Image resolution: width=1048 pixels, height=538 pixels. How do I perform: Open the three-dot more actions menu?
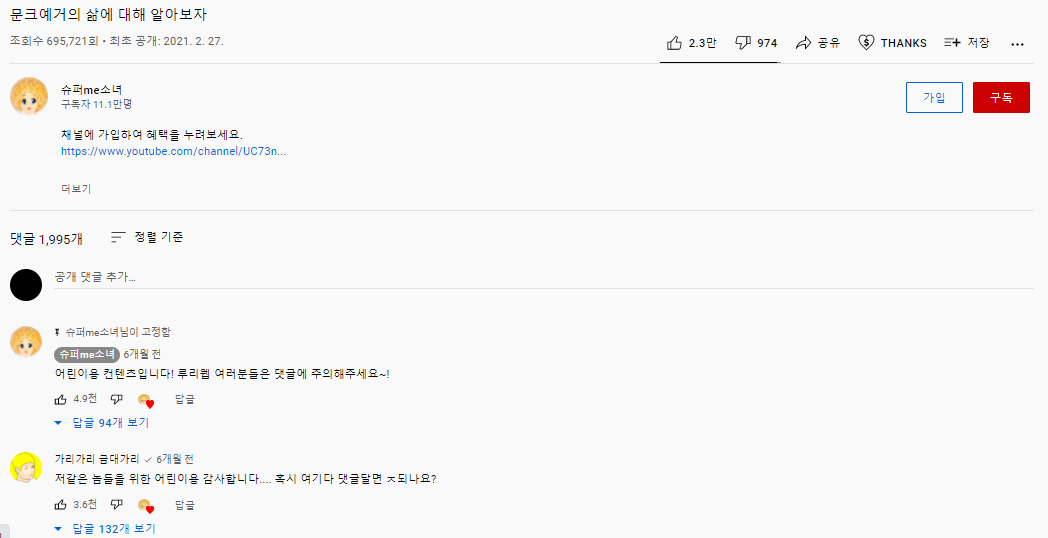(1017, 44)
